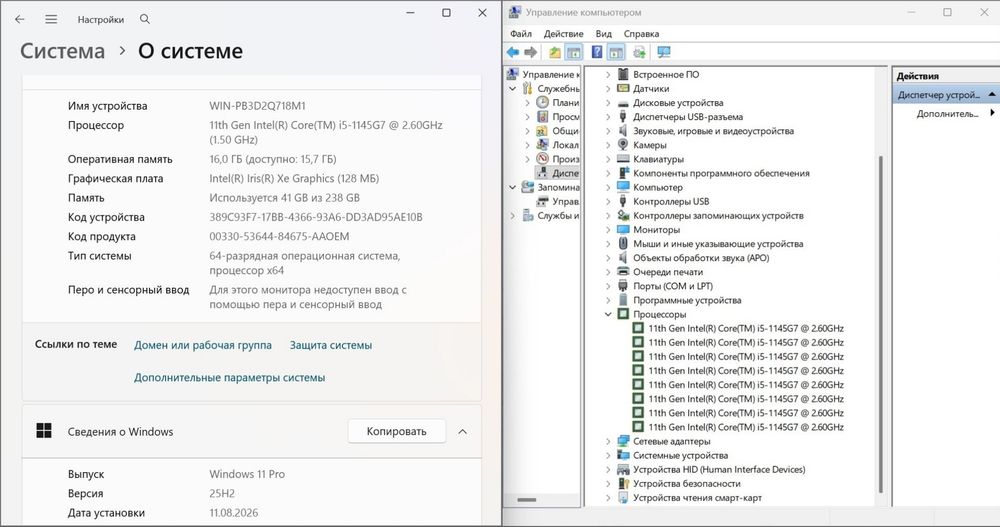The width and height of the screenshot is (1000, 527).
Task: Select the Устройства HID (Human Interface Devices) row
Action: (x=719, y=469)
